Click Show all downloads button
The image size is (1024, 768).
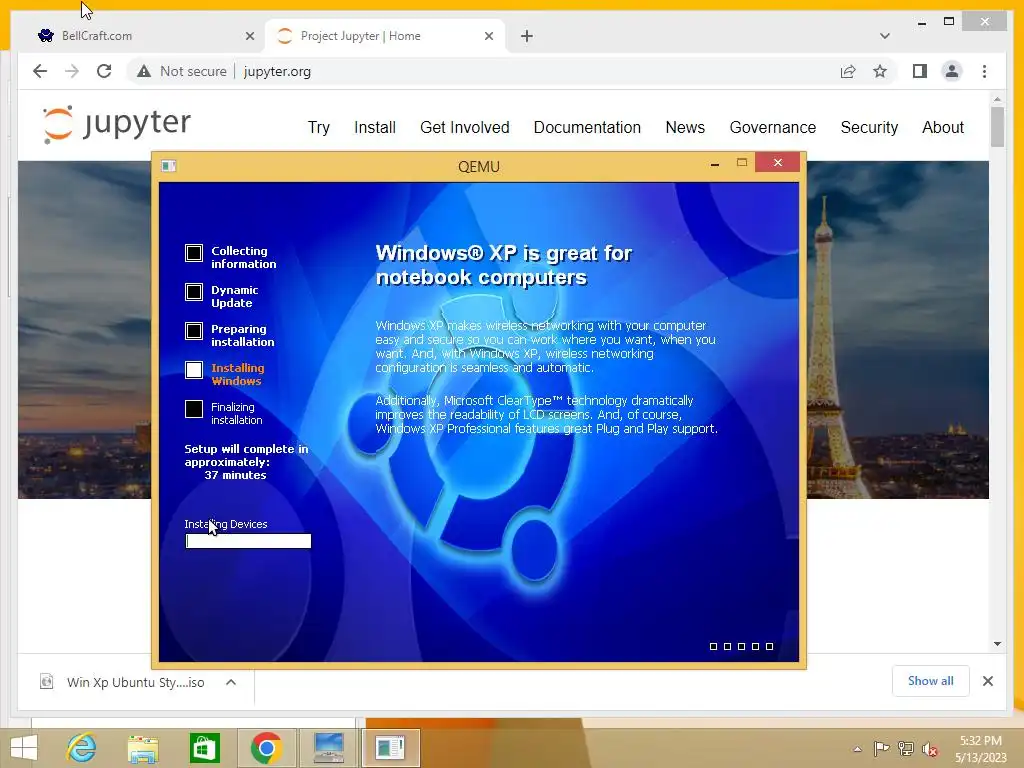pyautogui.click(x=931, y=681)
